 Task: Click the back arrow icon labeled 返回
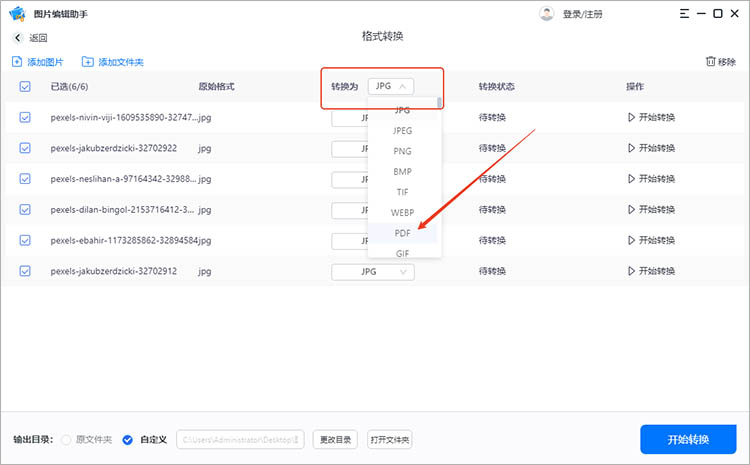pyautogui.click(x=18, y=38)
